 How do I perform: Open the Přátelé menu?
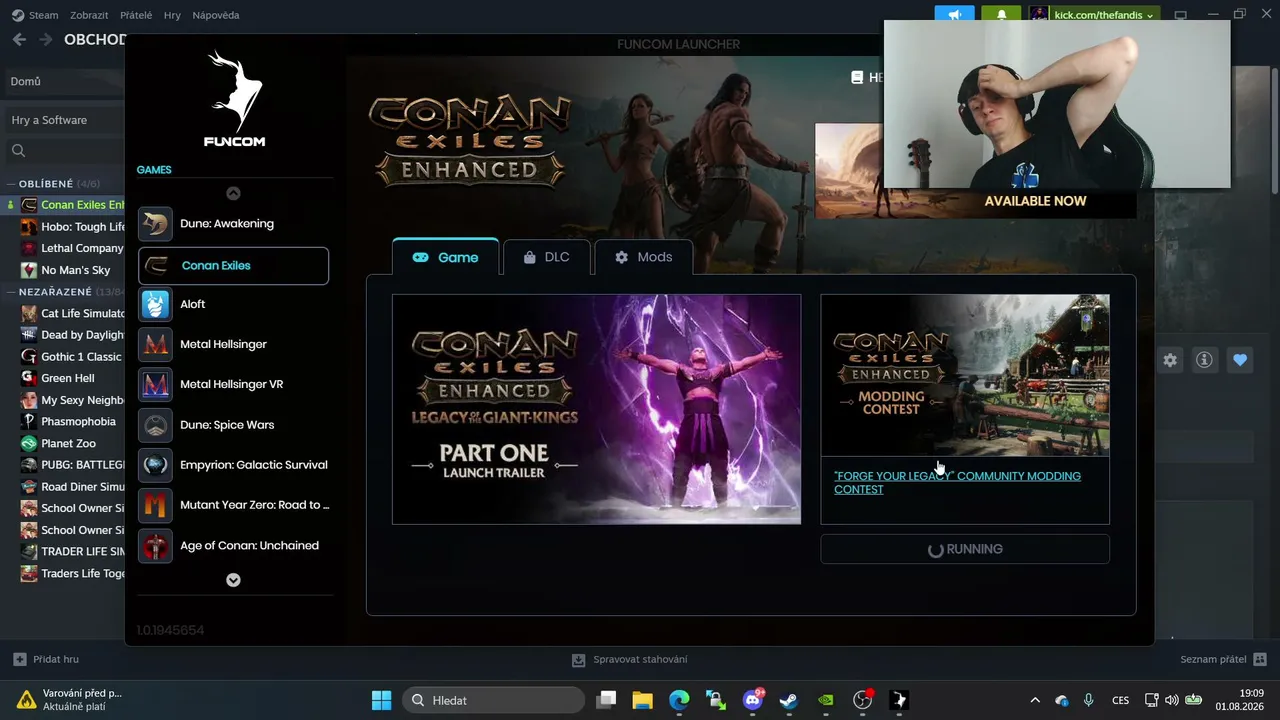136,15
